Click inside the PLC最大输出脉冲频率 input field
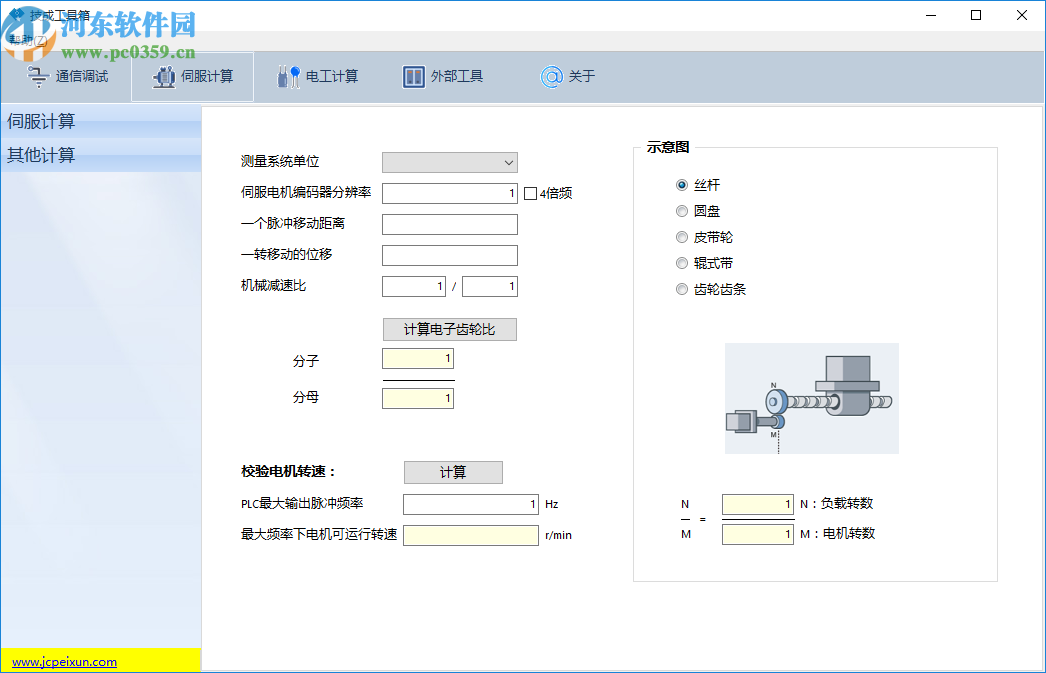Image resolution: width=1046 pixels, height=673 pixels. pos(468,504)
